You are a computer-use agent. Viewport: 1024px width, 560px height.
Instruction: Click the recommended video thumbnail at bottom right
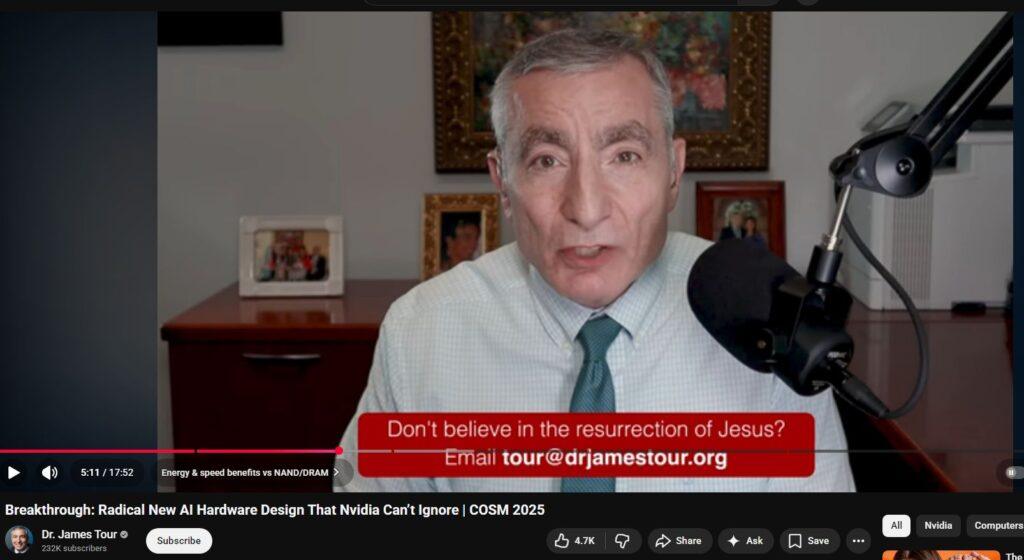point(940,555)
